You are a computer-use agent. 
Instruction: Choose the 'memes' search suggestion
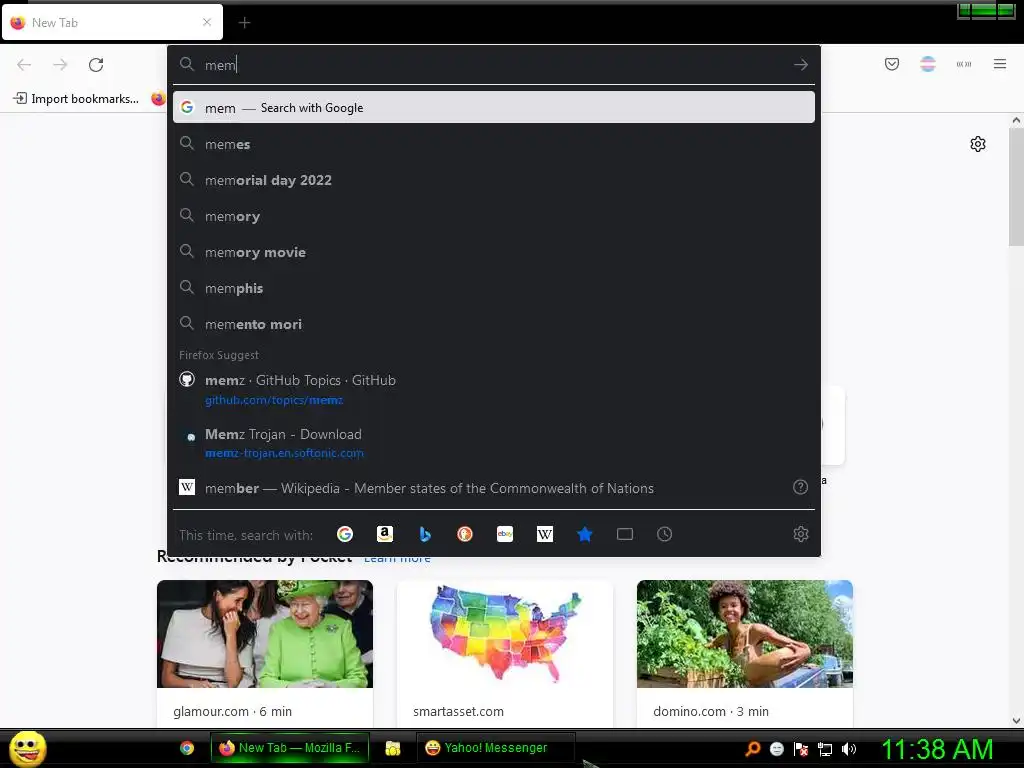point(494,144)
